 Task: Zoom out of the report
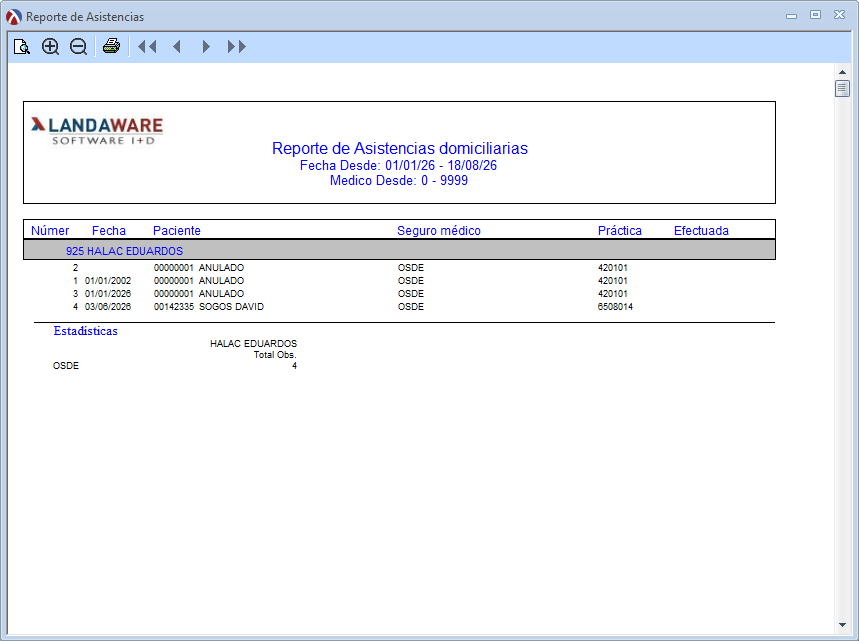pos(78,47)
